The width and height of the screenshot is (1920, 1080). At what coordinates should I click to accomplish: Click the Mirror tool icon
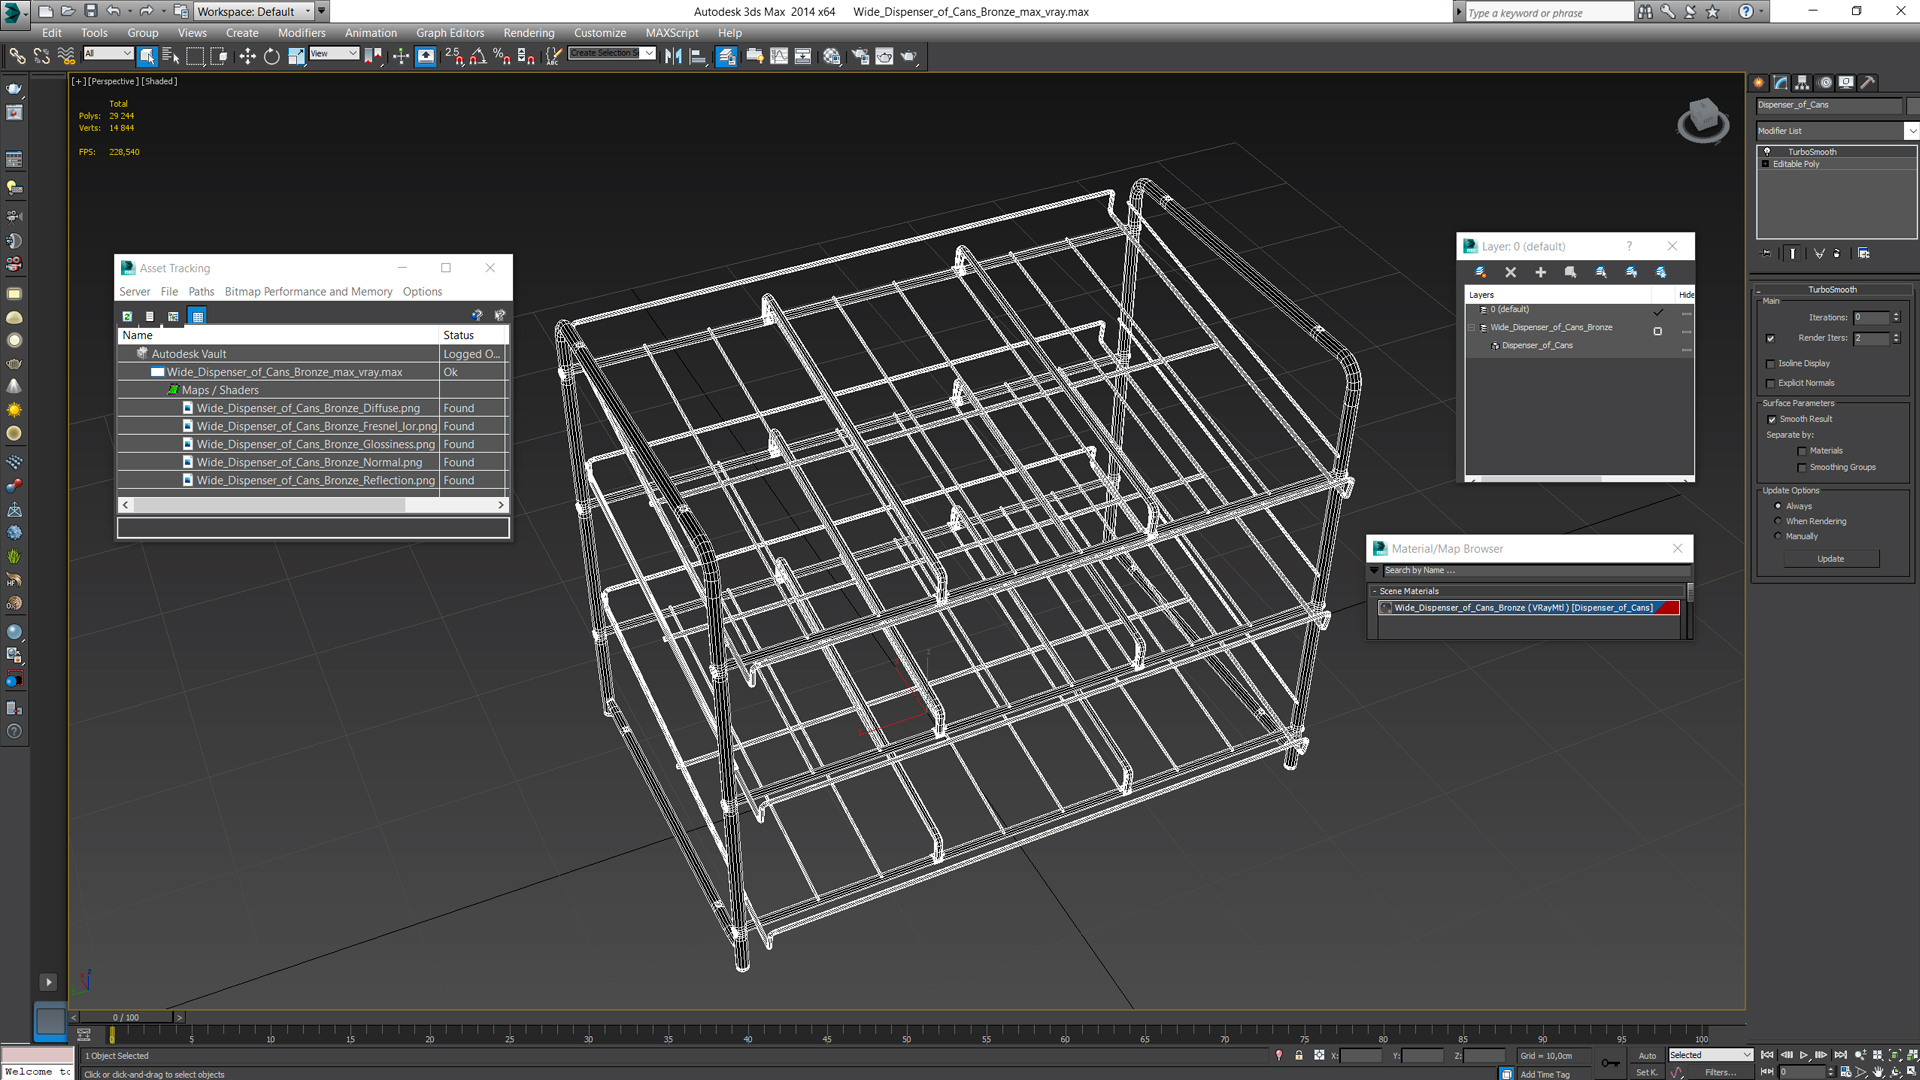click(673, 57)
